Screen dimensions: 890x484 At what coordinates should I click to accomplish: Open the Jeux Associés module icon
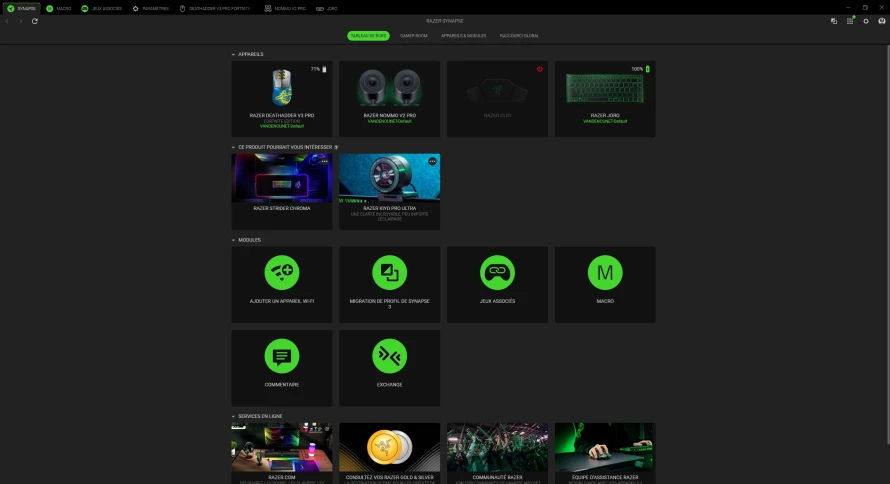[497, 272]
